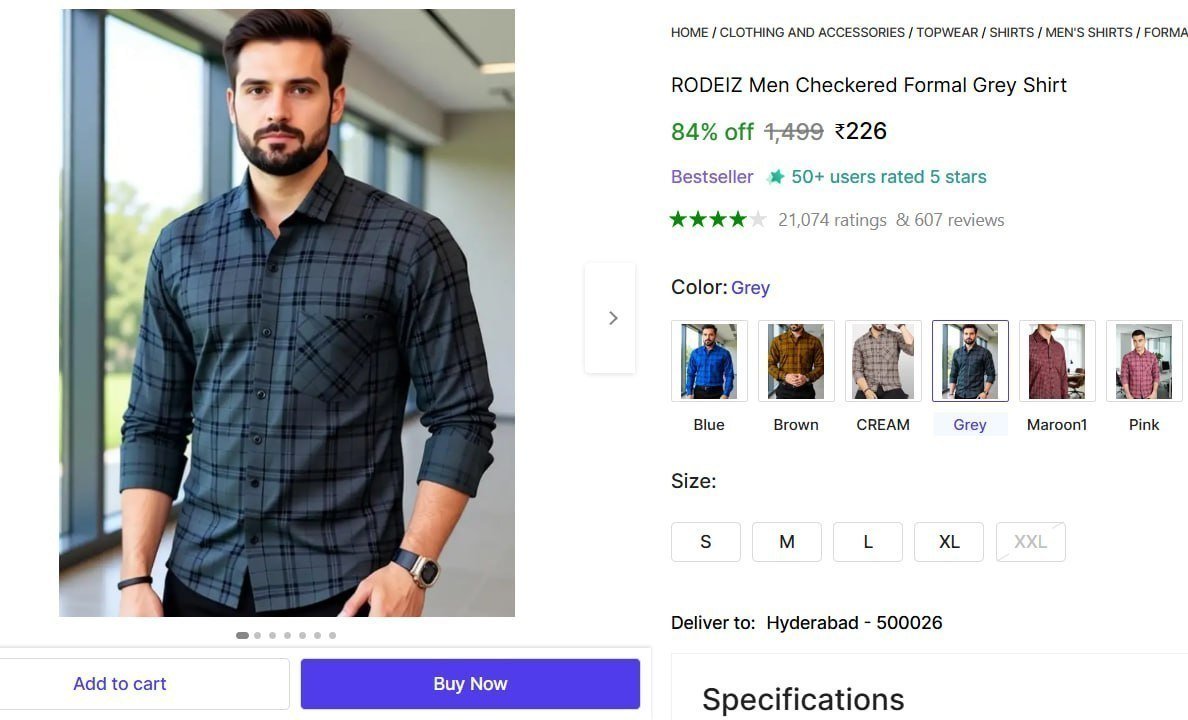Viewport: 1188px width, 720px height.
Task: Select the Brown shirt color thumbnail
Action: (796, 361)
